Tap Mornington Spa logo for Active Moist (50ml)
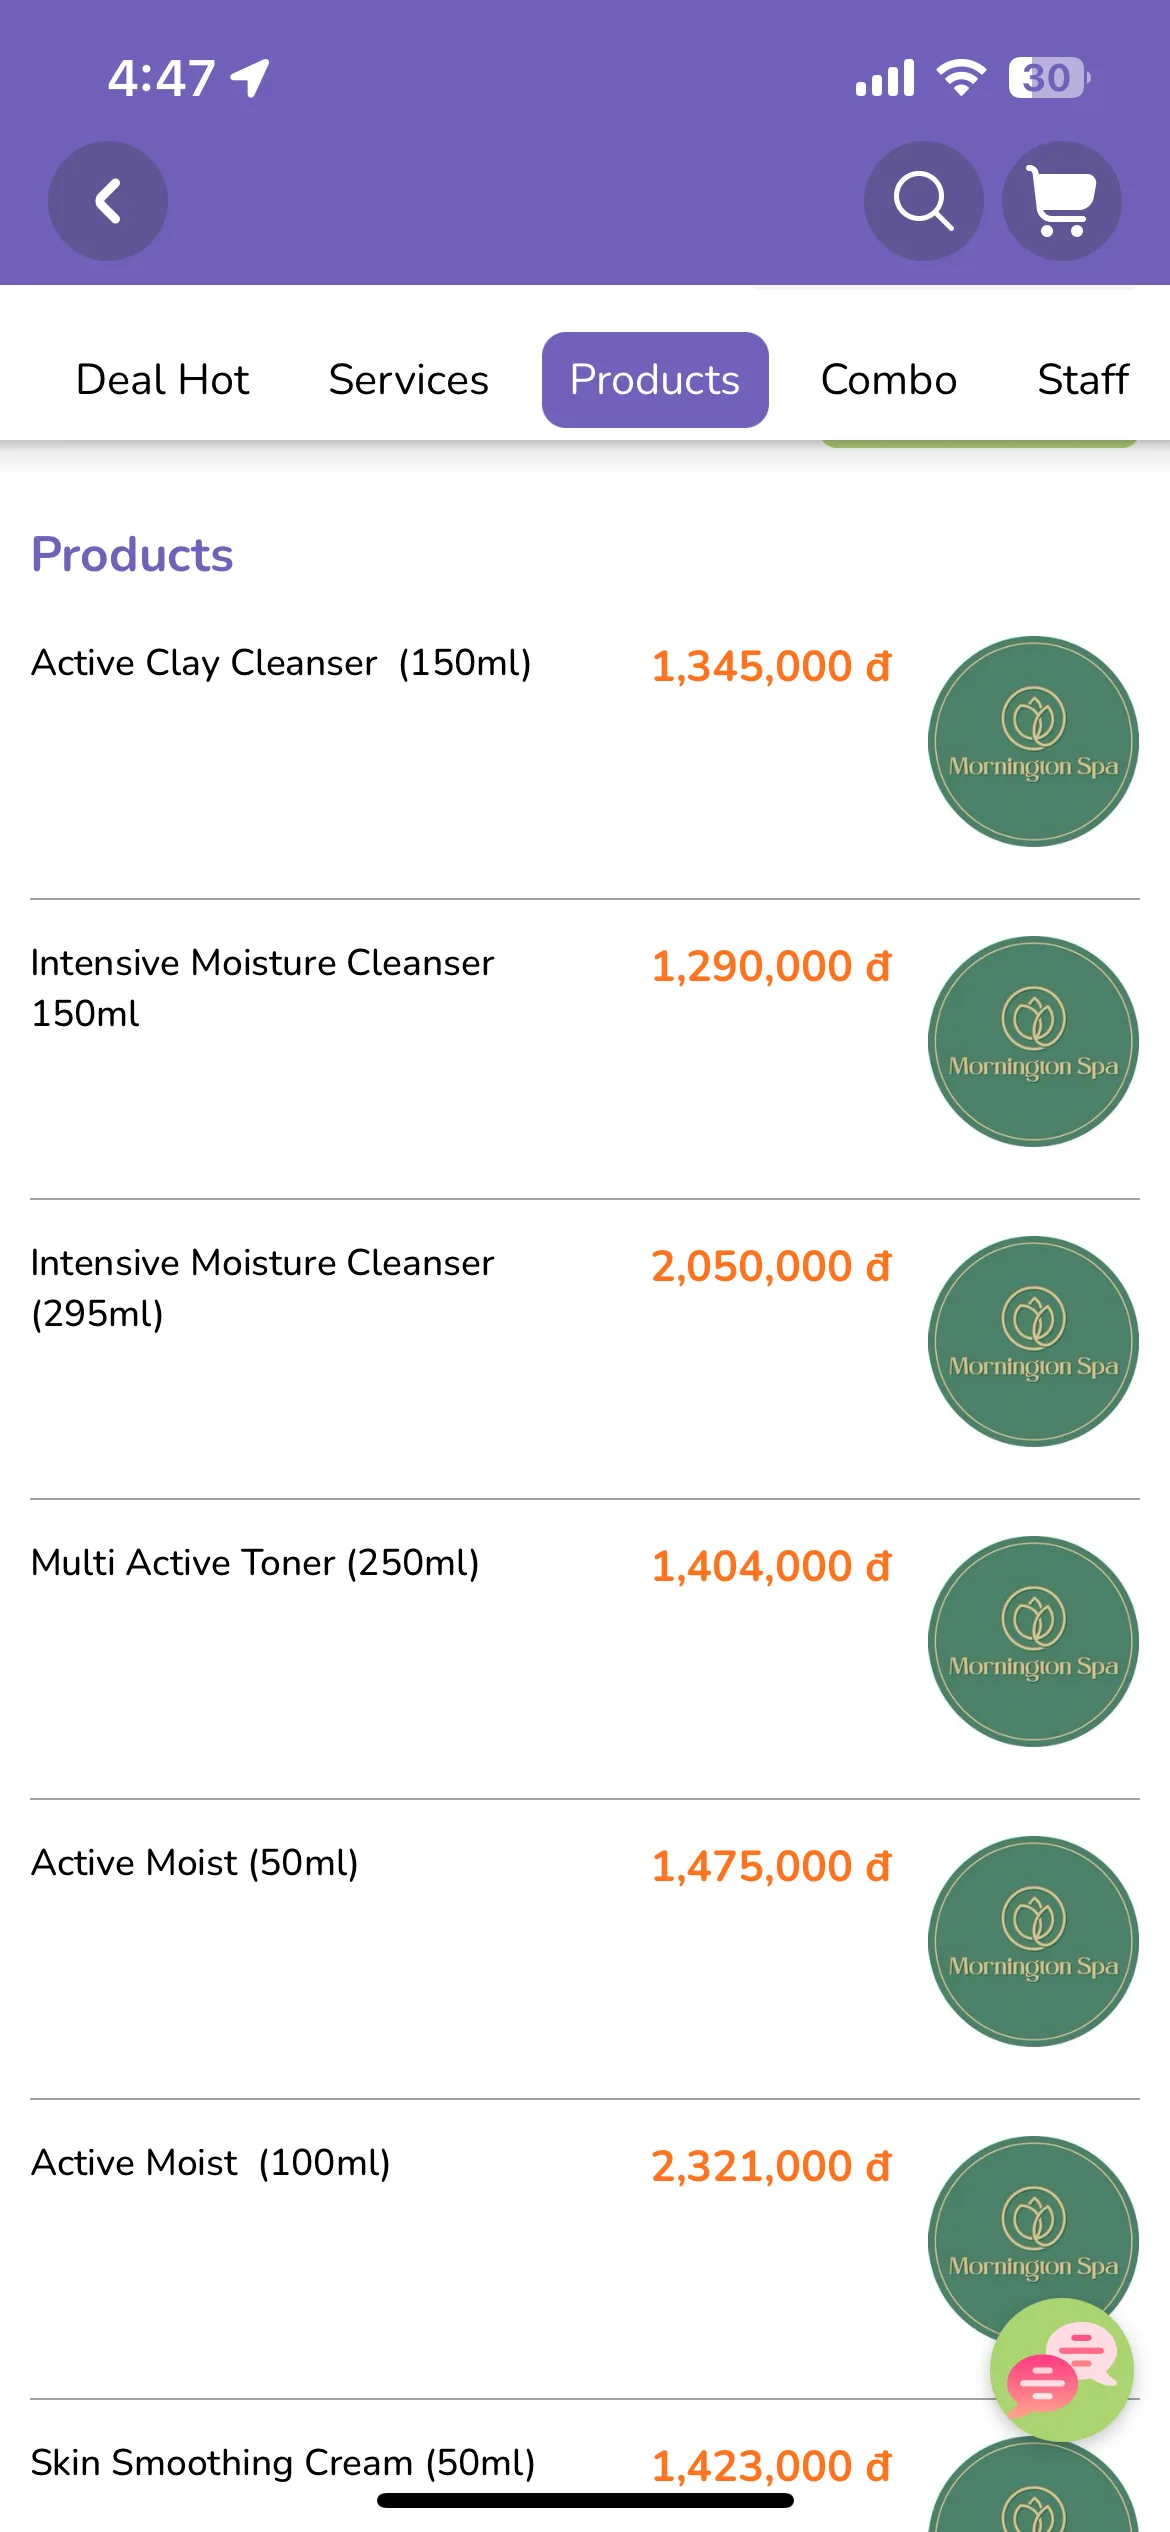Viewport: 1170px width, 2532px height. (1033, 1941)
